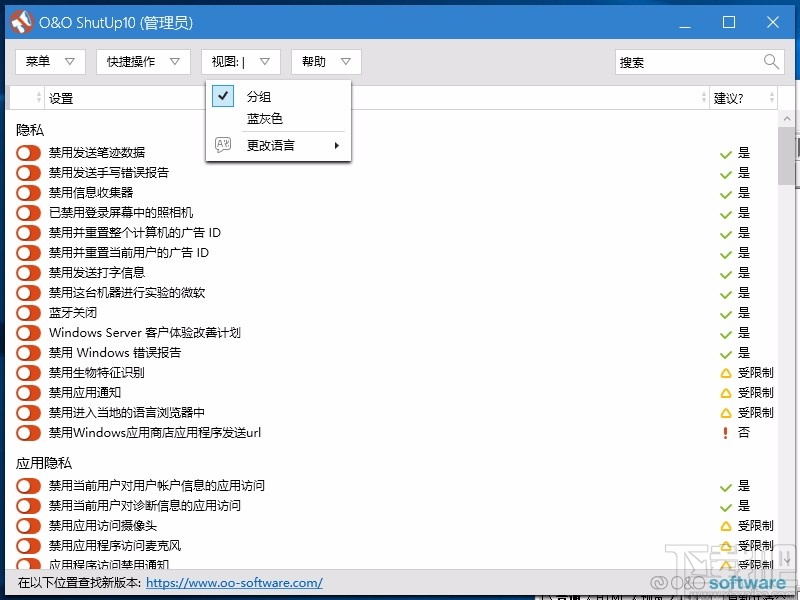Toggle 禁用应用访问摄像头 switch
The width and height of the screenshot is (800, 600).
[x=28, y=526]
